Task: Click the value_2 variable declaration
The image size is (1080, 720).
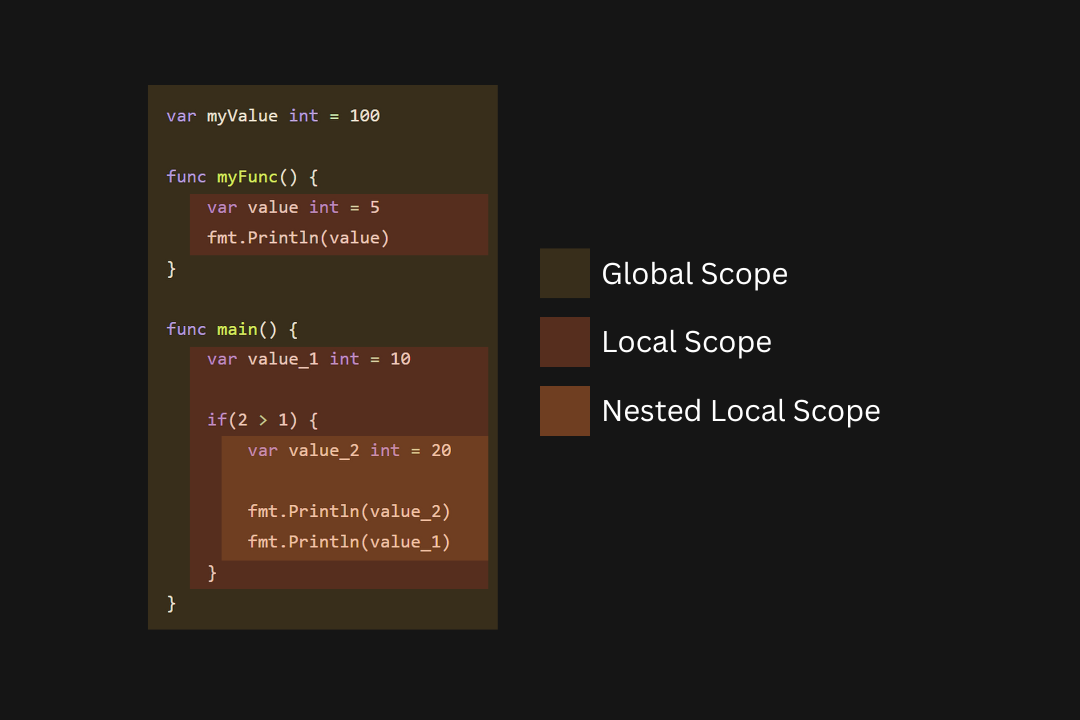Action: coord(349,451)
